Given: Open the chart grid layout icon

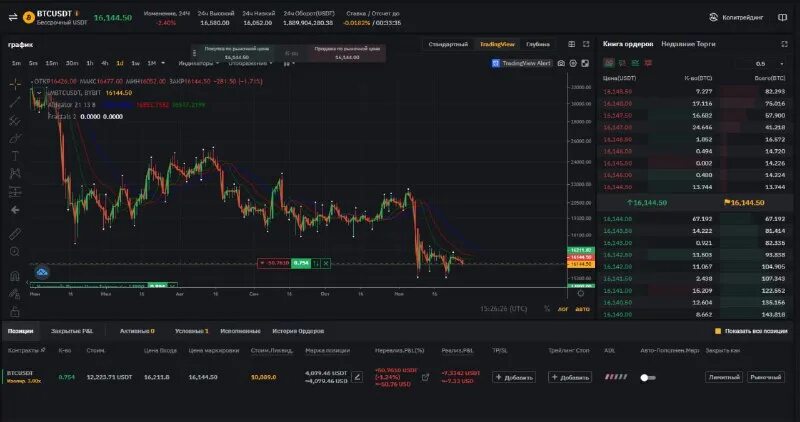Looking at the screenshot, I should (x=571, y=44).
